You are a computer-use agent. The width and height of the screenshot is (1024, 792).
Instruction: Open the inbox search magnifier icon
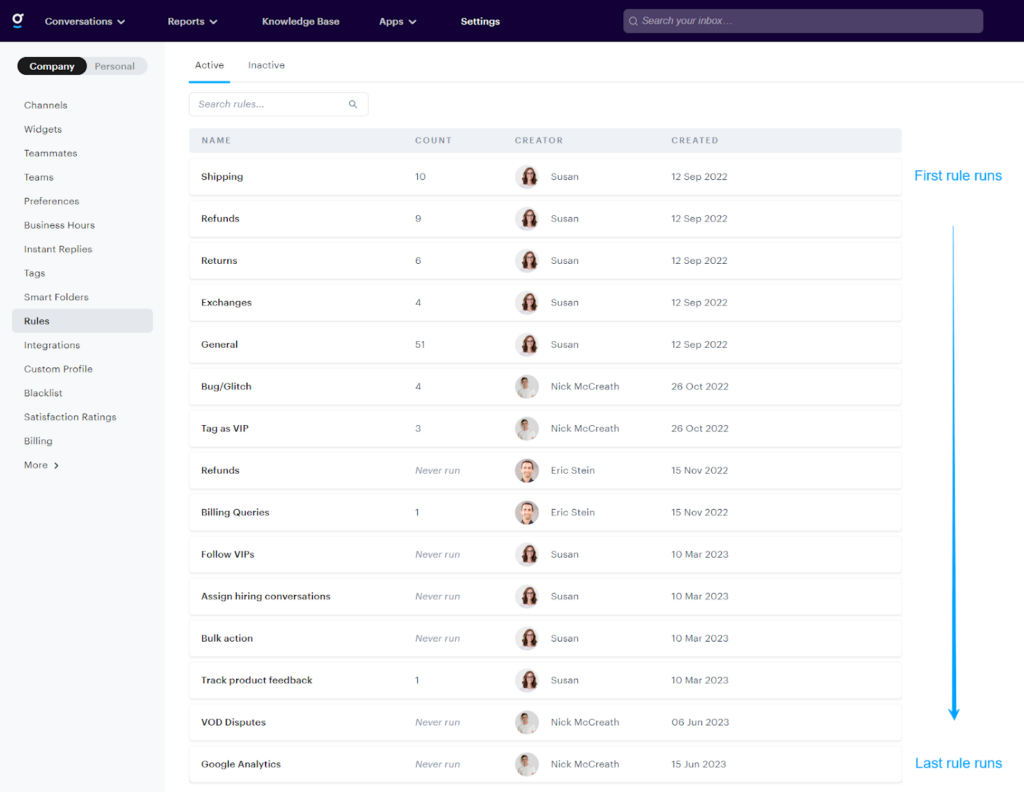[634, 20]
